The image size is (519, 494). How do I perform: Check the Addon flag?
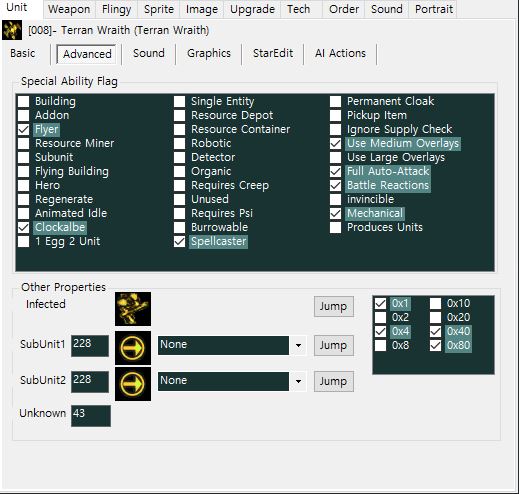coord(24,115)
